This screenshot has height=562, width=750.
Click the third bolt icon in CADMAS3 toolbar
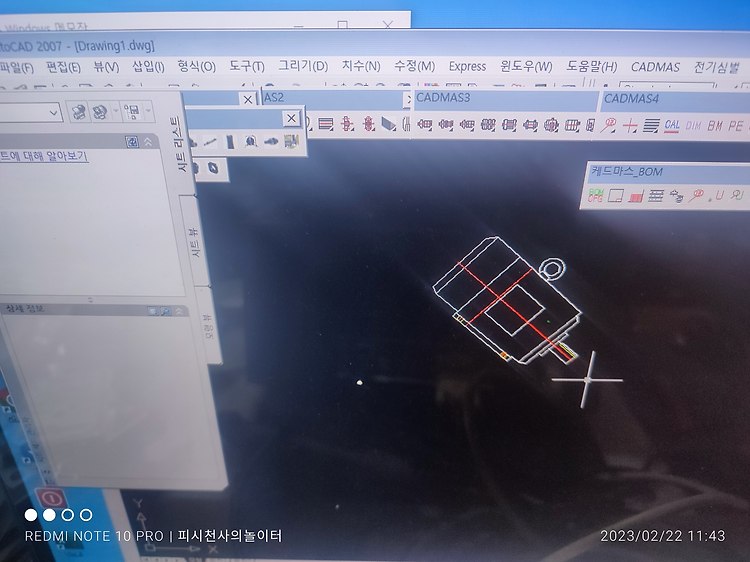coord(467,125)
